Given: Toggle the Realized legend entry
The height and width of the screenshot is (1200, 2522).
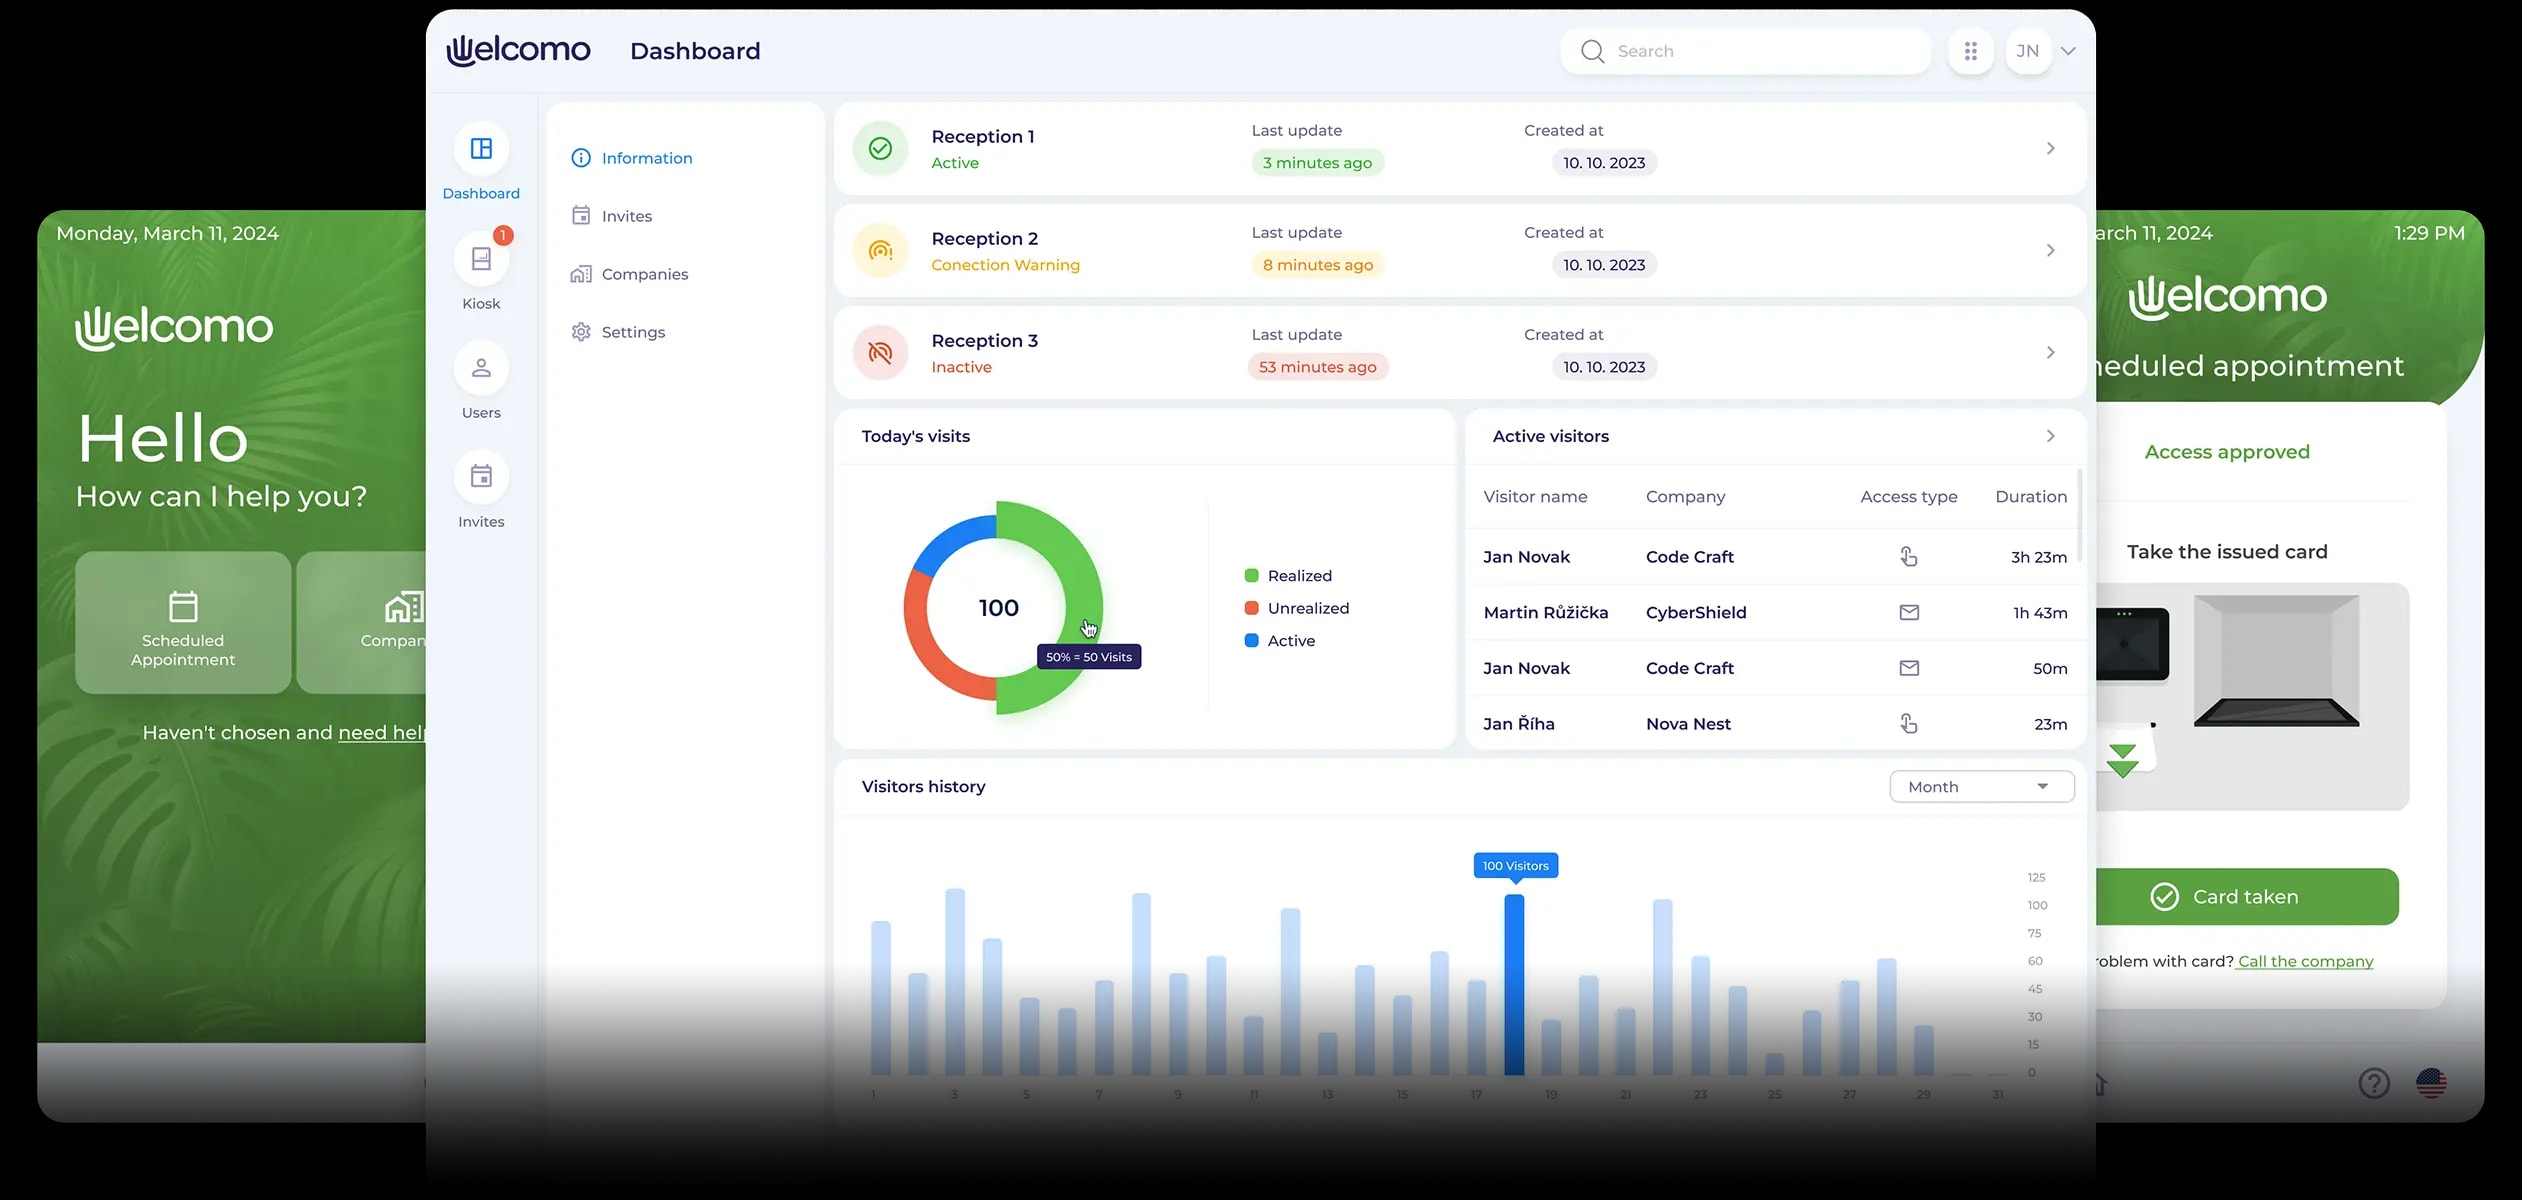Looking at the screenshot, I should click(x=1298, y=576).
